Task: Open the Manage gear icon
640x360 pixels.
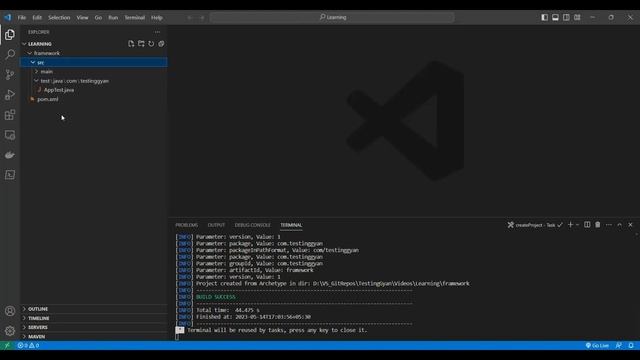Action: pos(10,331)
